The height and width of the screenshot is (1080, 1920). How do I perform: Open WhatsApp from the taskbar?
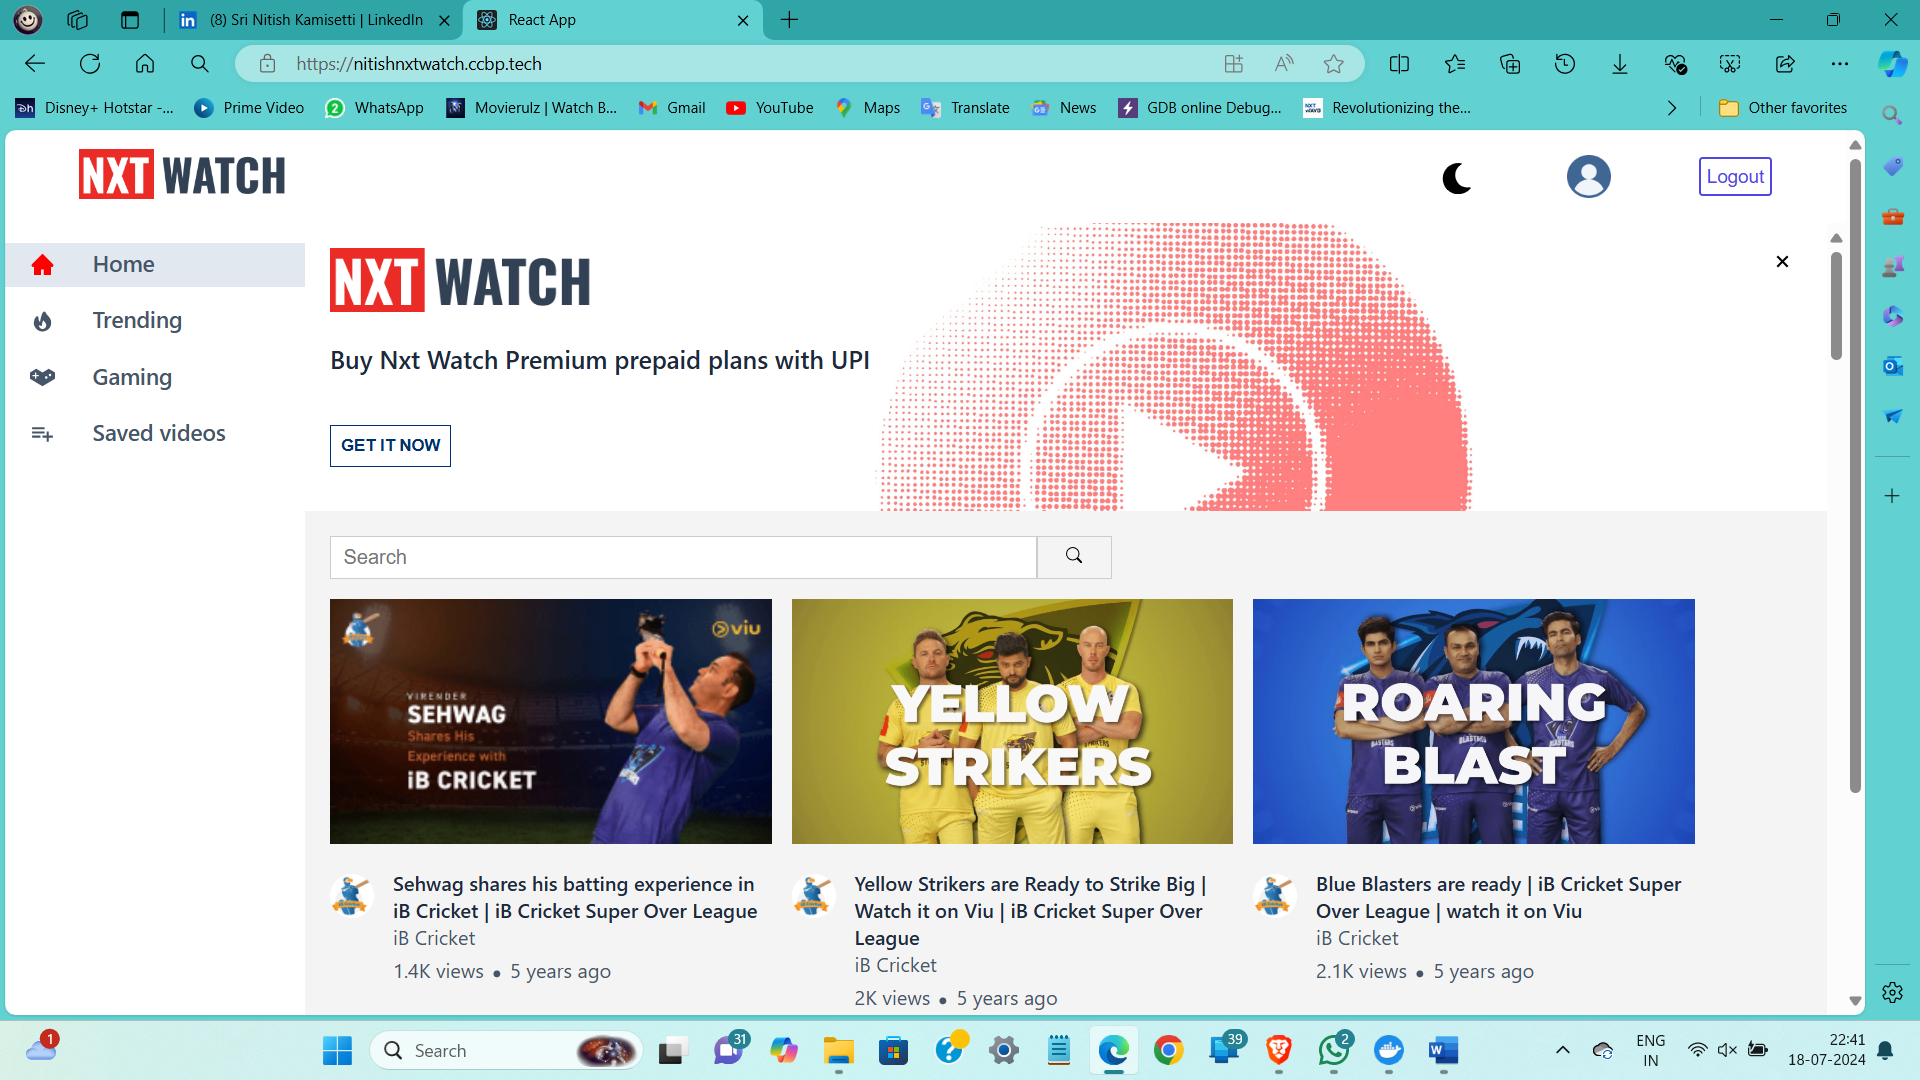1334,1050
